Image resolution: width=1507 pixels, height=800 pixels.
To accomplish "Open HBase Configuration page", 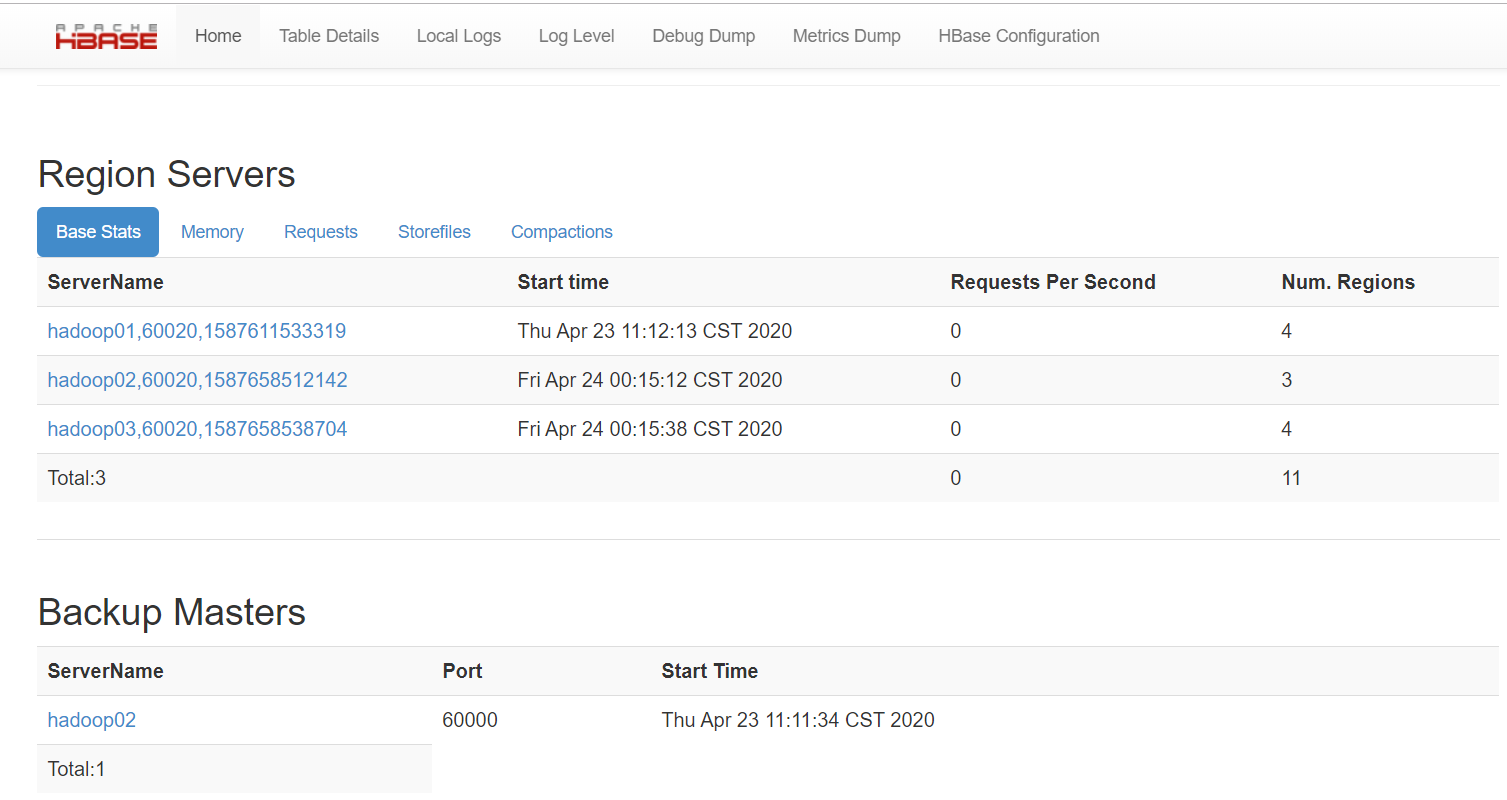I will pos(1018,36).
